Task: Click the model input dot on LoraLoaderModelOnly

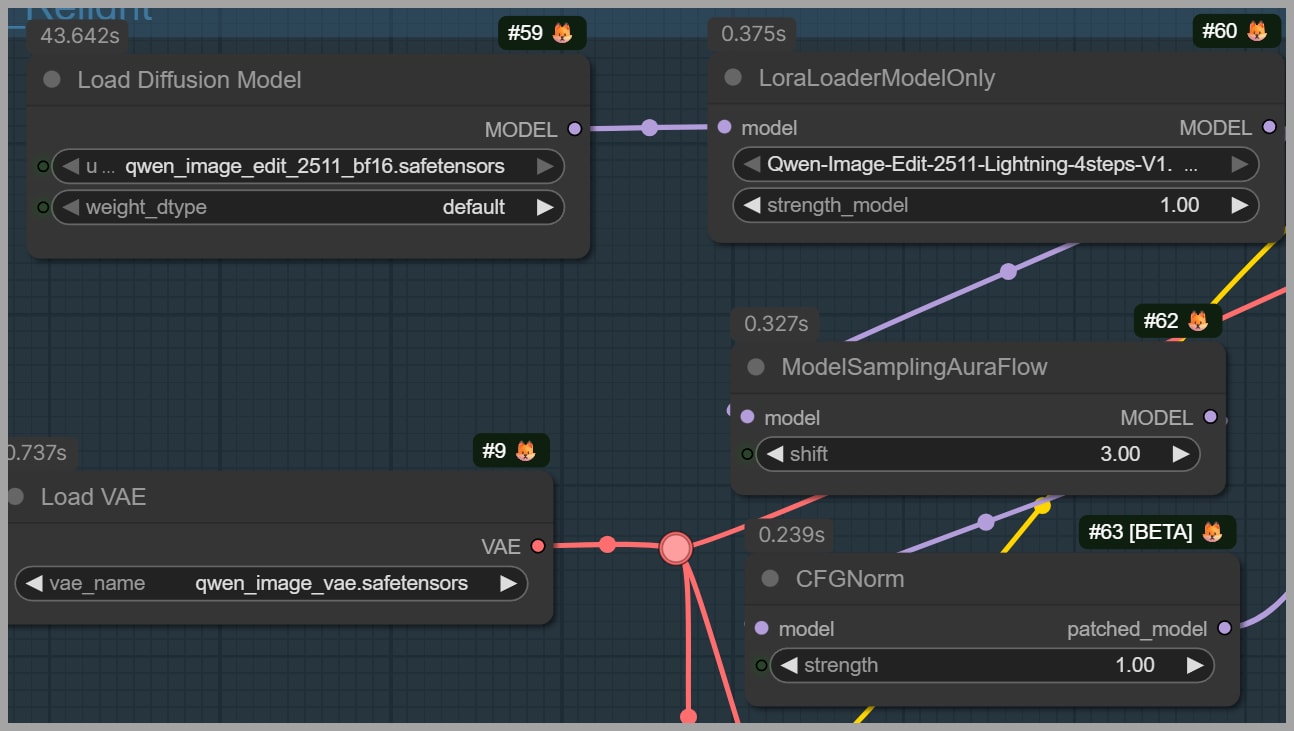Action: (725, 128)
